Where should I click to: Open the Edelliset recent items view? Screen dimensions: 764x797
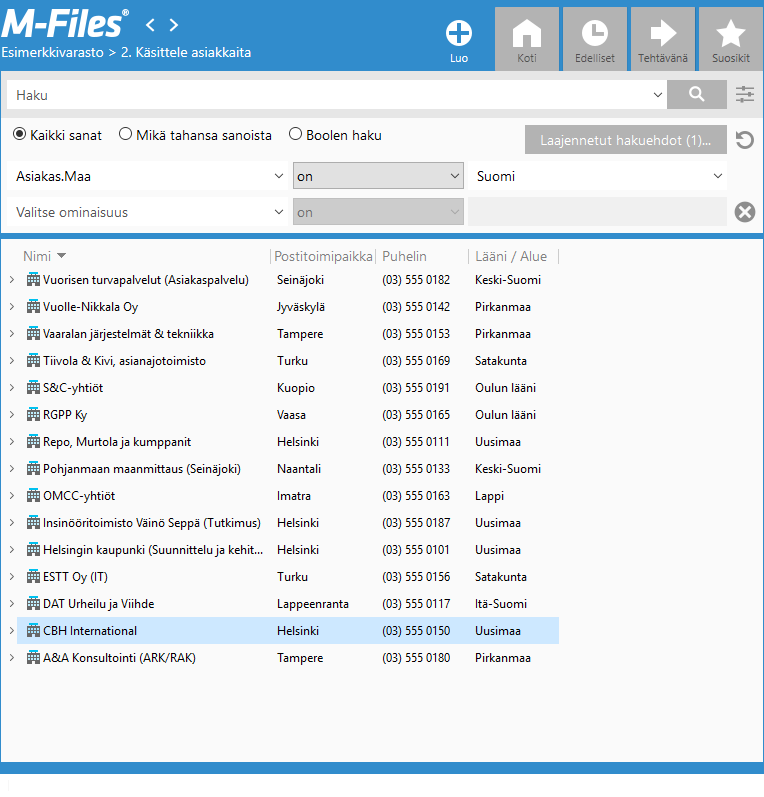coord(594,39)
